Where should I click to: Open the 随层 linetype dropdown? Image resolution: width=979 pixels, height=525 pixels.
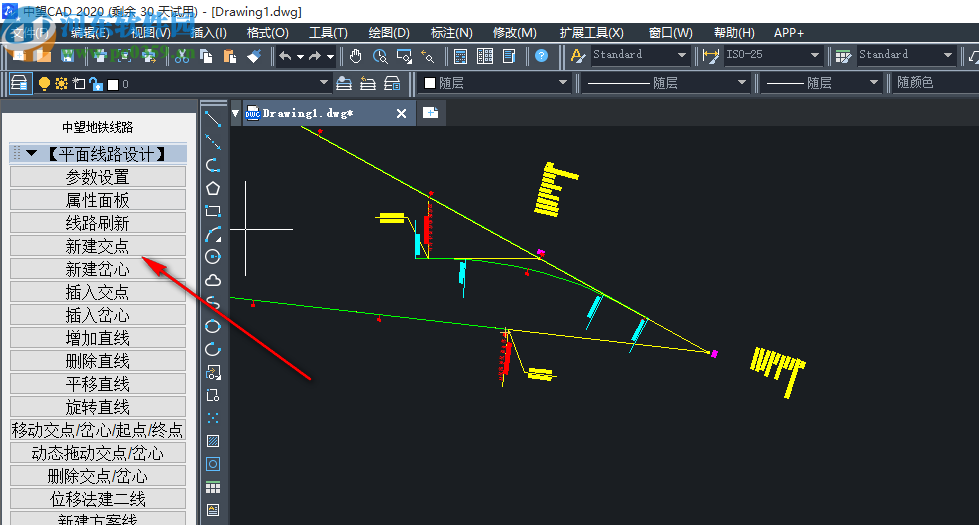click(x=741, y=82)
